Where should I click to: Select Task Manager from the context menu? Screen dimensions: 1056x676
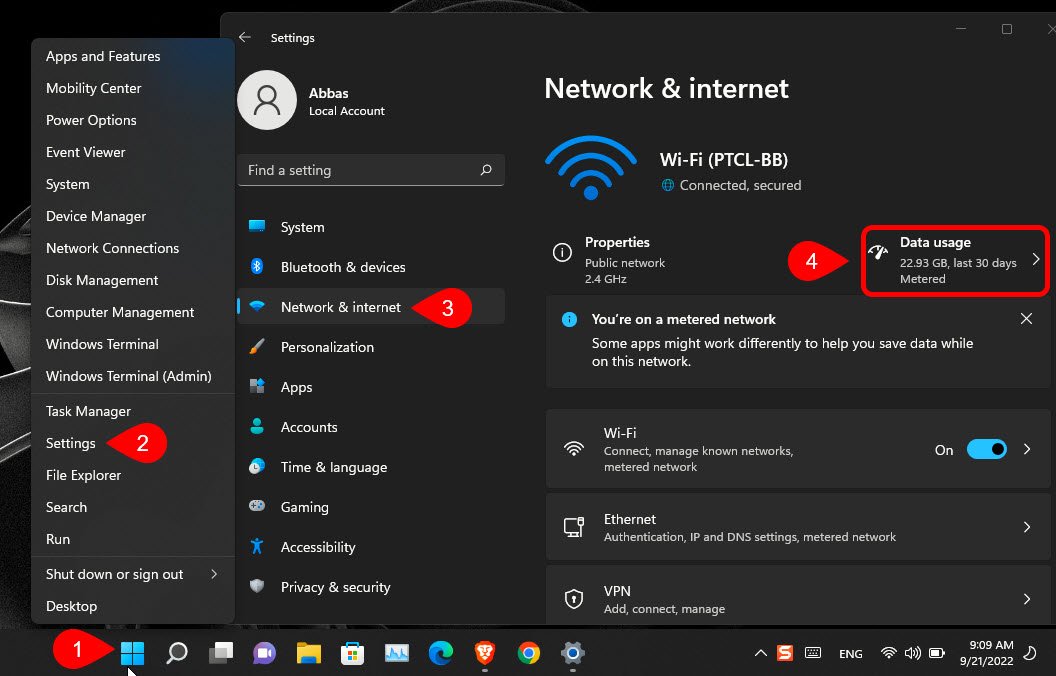click(x=88, y=411)
